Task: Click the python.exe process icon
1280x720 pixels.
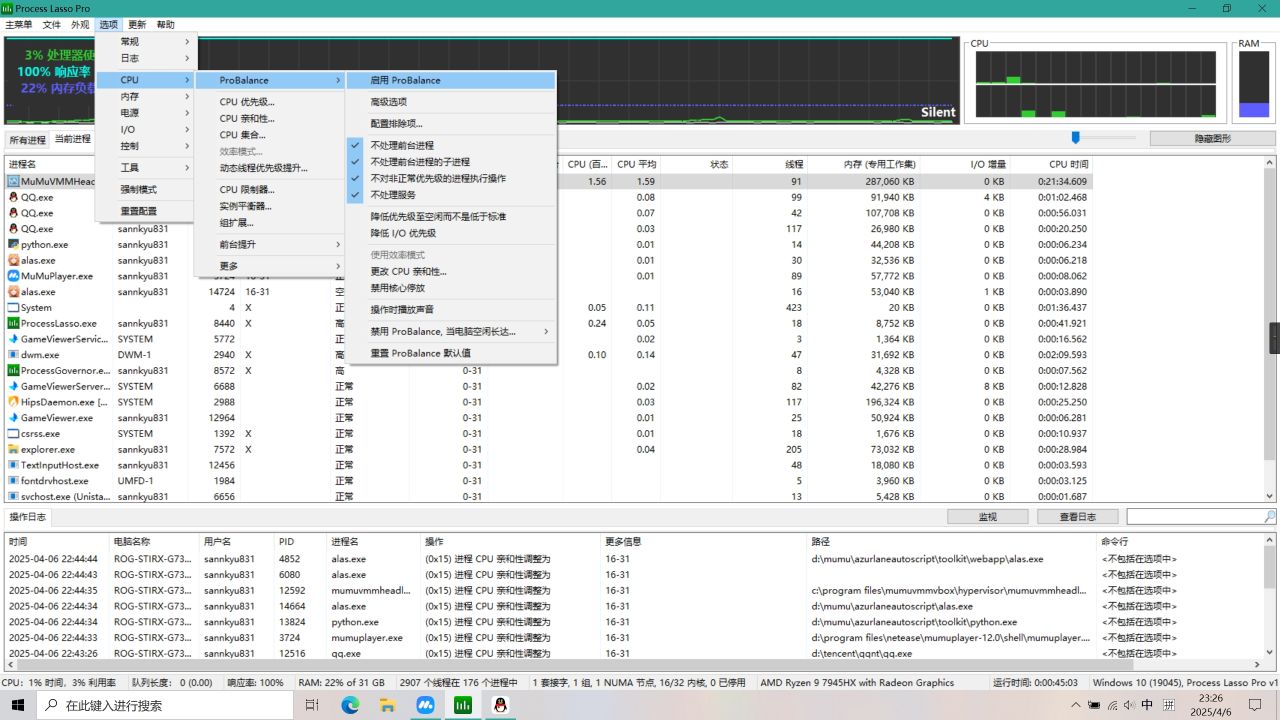Action: (x=14, y=244)
